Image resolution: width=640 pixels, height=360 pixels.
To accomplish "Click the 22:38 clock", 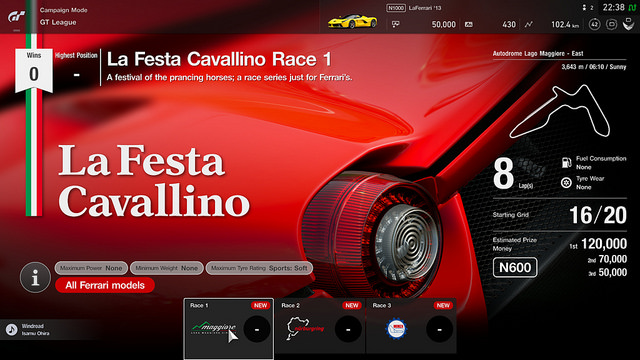I will 613,7.
